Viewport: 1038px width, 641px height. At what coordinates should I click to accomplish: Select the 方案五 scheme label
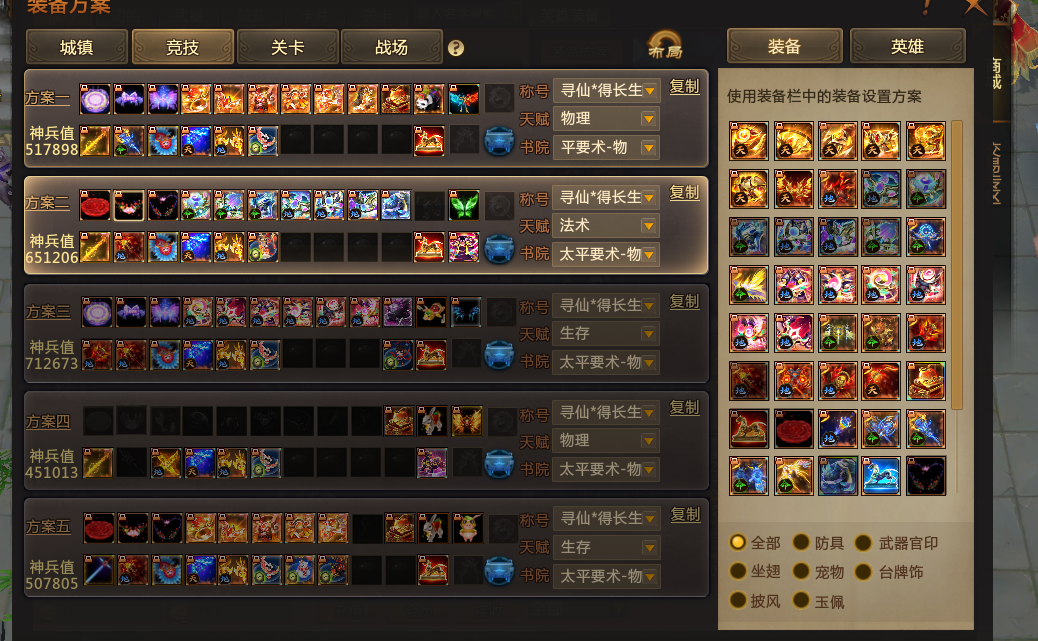(48, 526)
